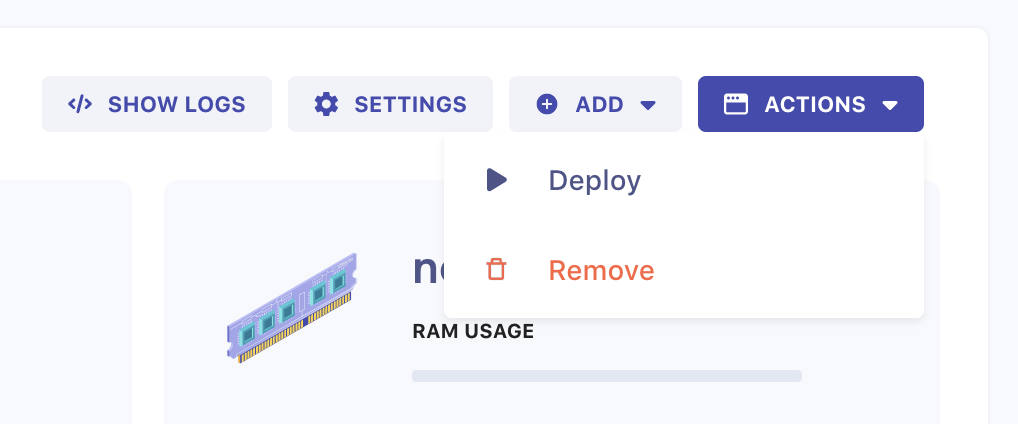1018x424 pixels.
Task: Choose Deploy from the Actions menu
Action: (x=594, y=180)
